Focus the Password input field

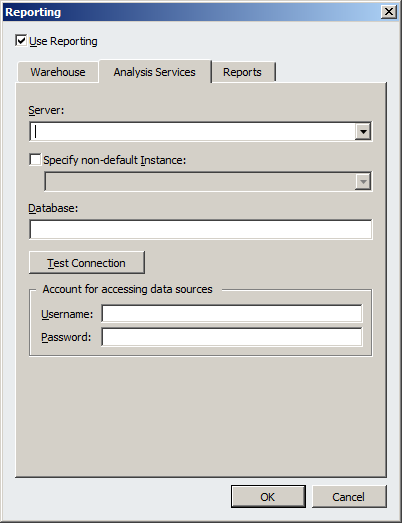(232, 337)
